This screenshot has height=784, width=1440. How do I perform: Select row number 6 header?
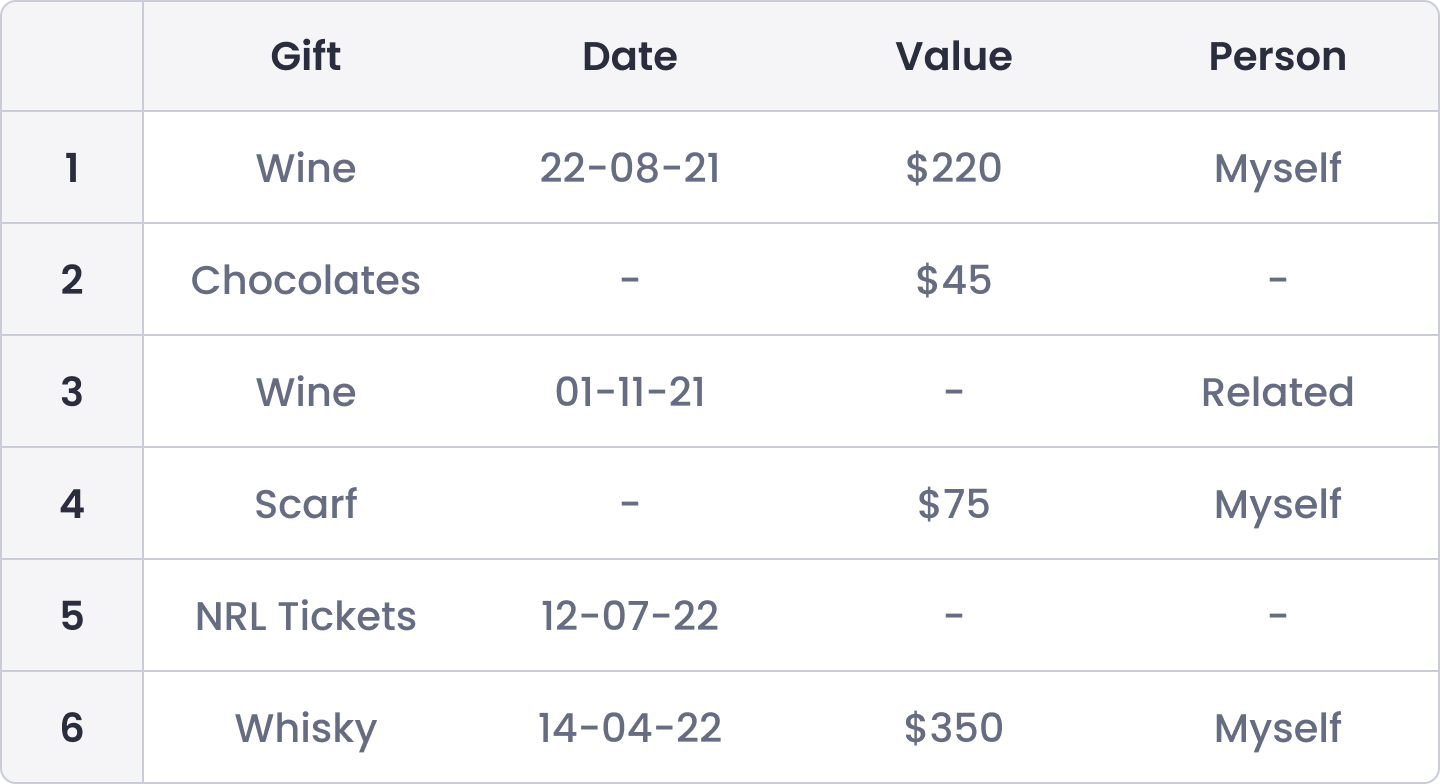click(72, 727)
